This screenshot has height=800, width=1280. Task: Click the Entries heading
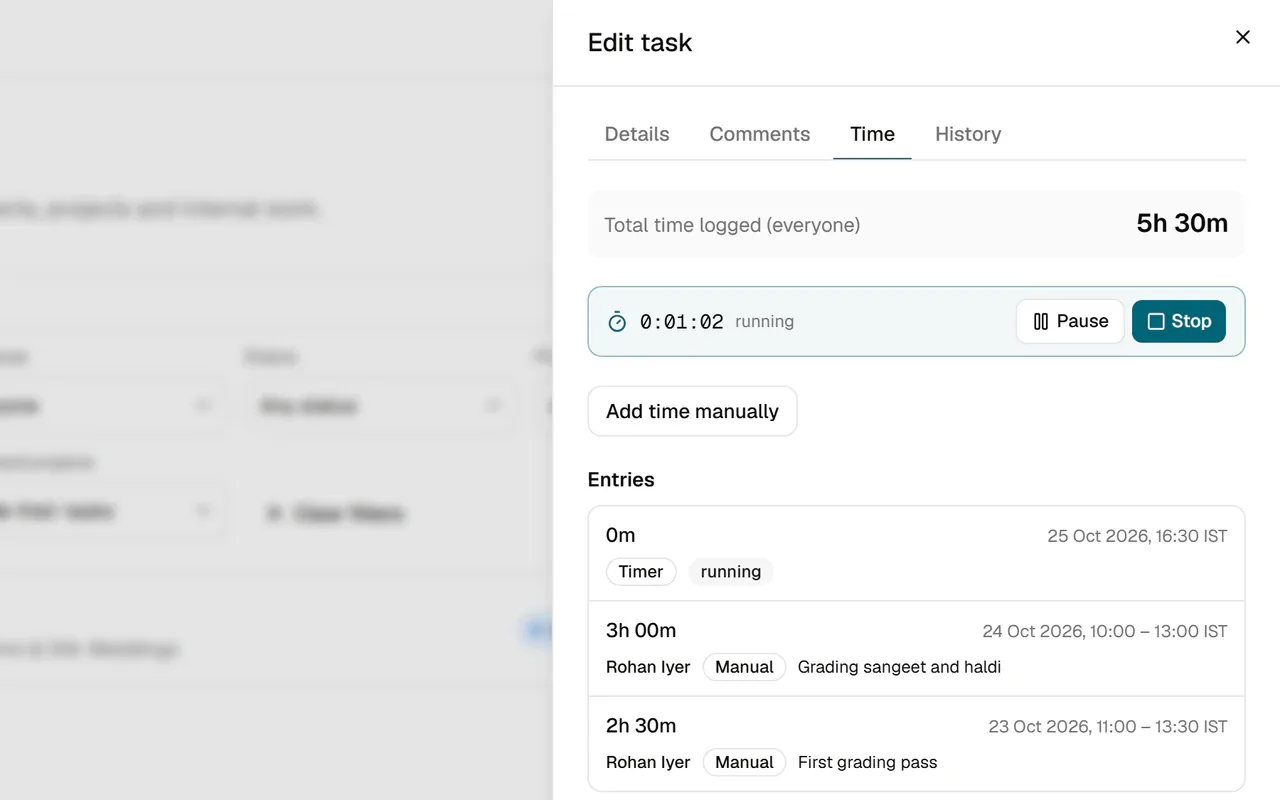(x=621, y=480)
